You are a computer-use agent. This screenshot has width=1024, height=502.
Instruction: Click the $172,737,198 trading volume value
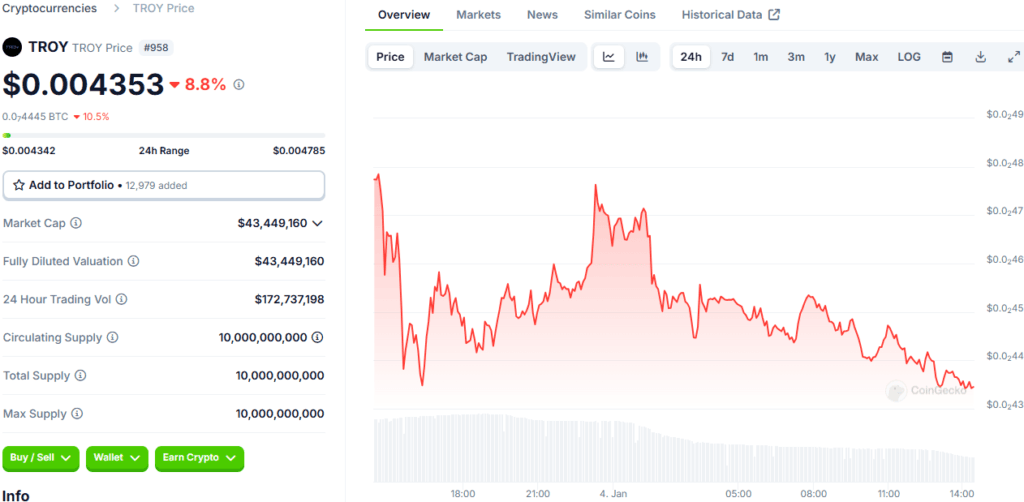(289, 300)
